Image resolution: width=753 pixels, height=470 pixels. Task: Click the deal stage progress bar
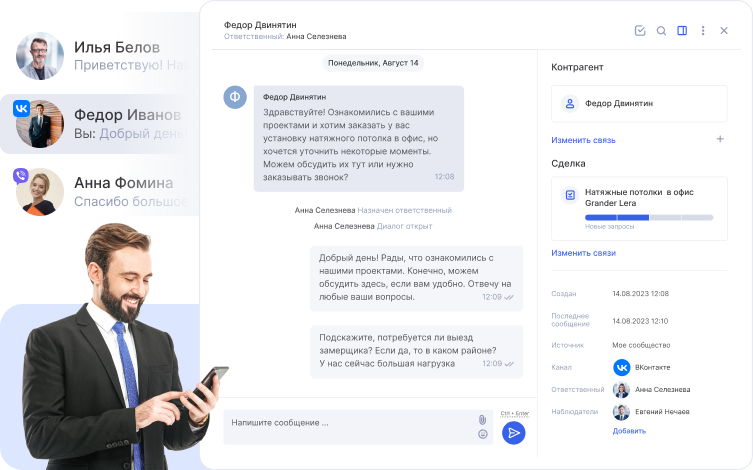(648, 217)
